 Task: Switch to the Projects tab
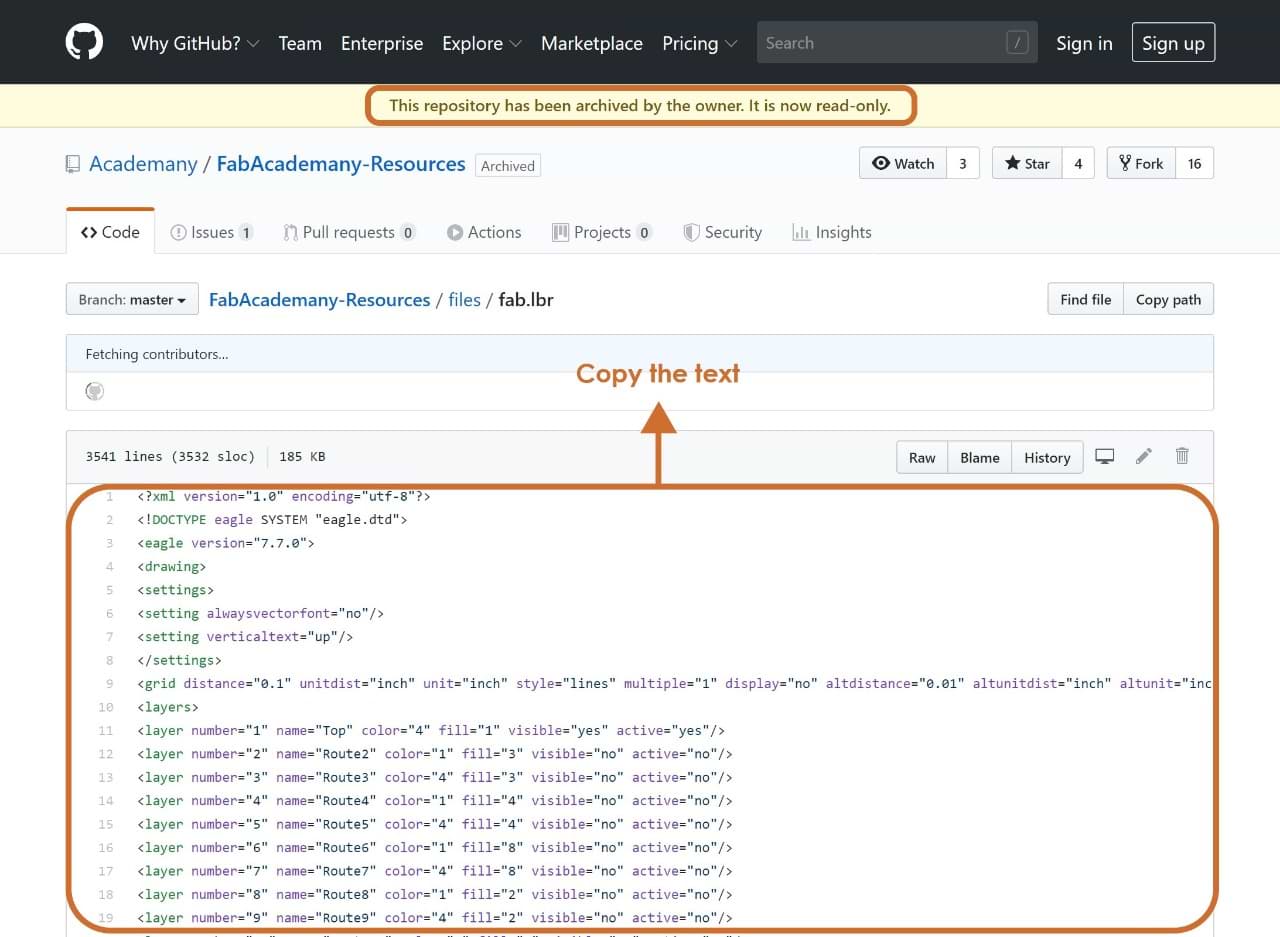pos(602,232)
